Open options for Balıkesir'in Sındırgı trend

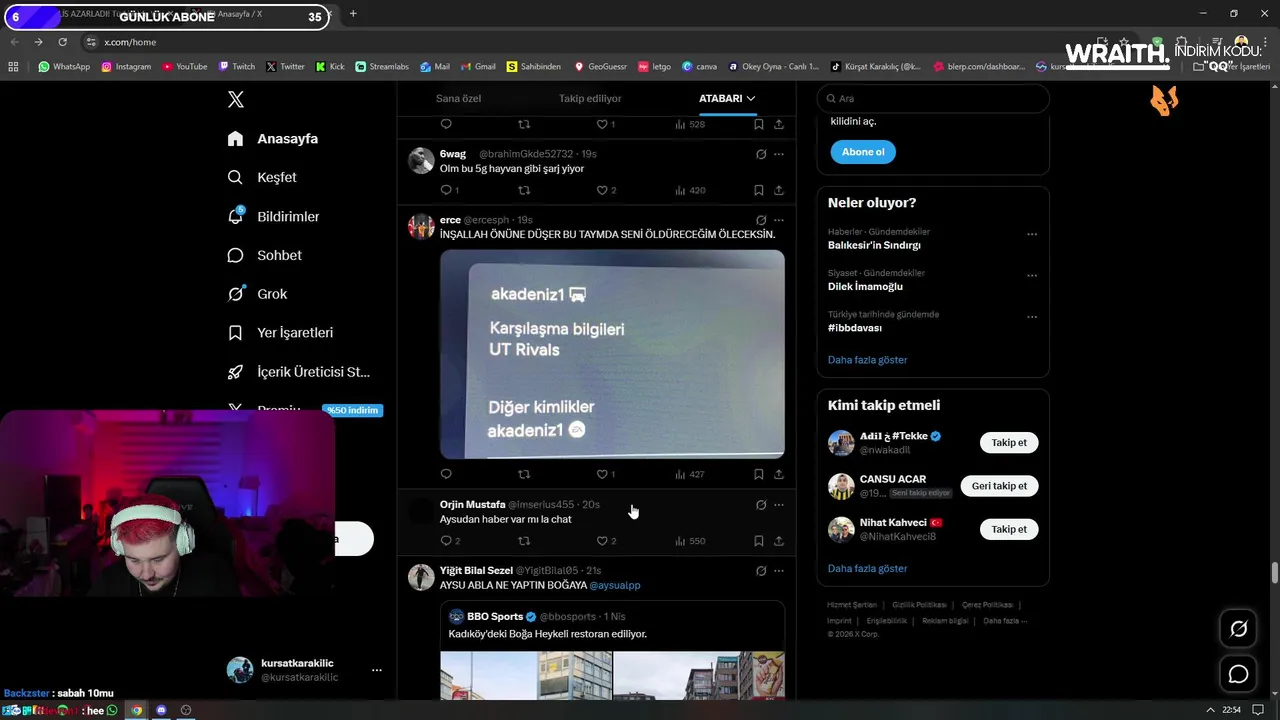pos(1032,234)
